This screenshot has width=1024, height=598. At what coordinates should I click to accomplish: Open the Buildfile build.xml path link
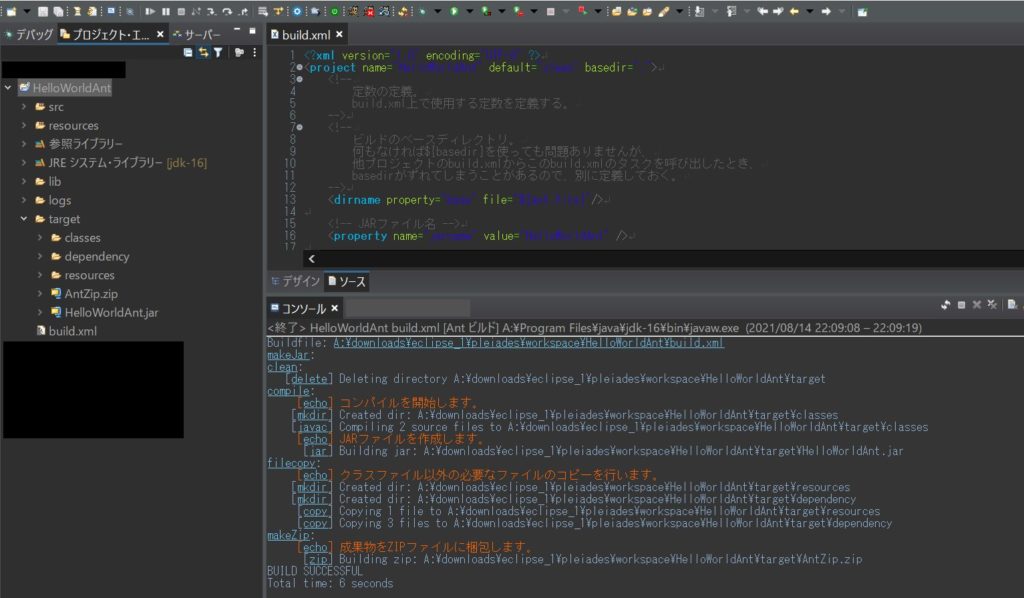tap(528, 343)
